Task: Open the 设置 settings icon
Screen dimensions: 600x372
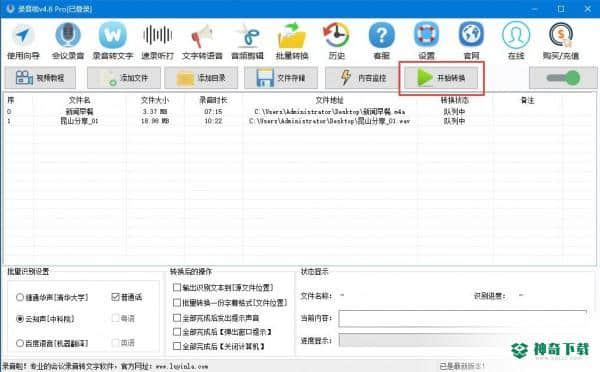Action: click(426, 41)
